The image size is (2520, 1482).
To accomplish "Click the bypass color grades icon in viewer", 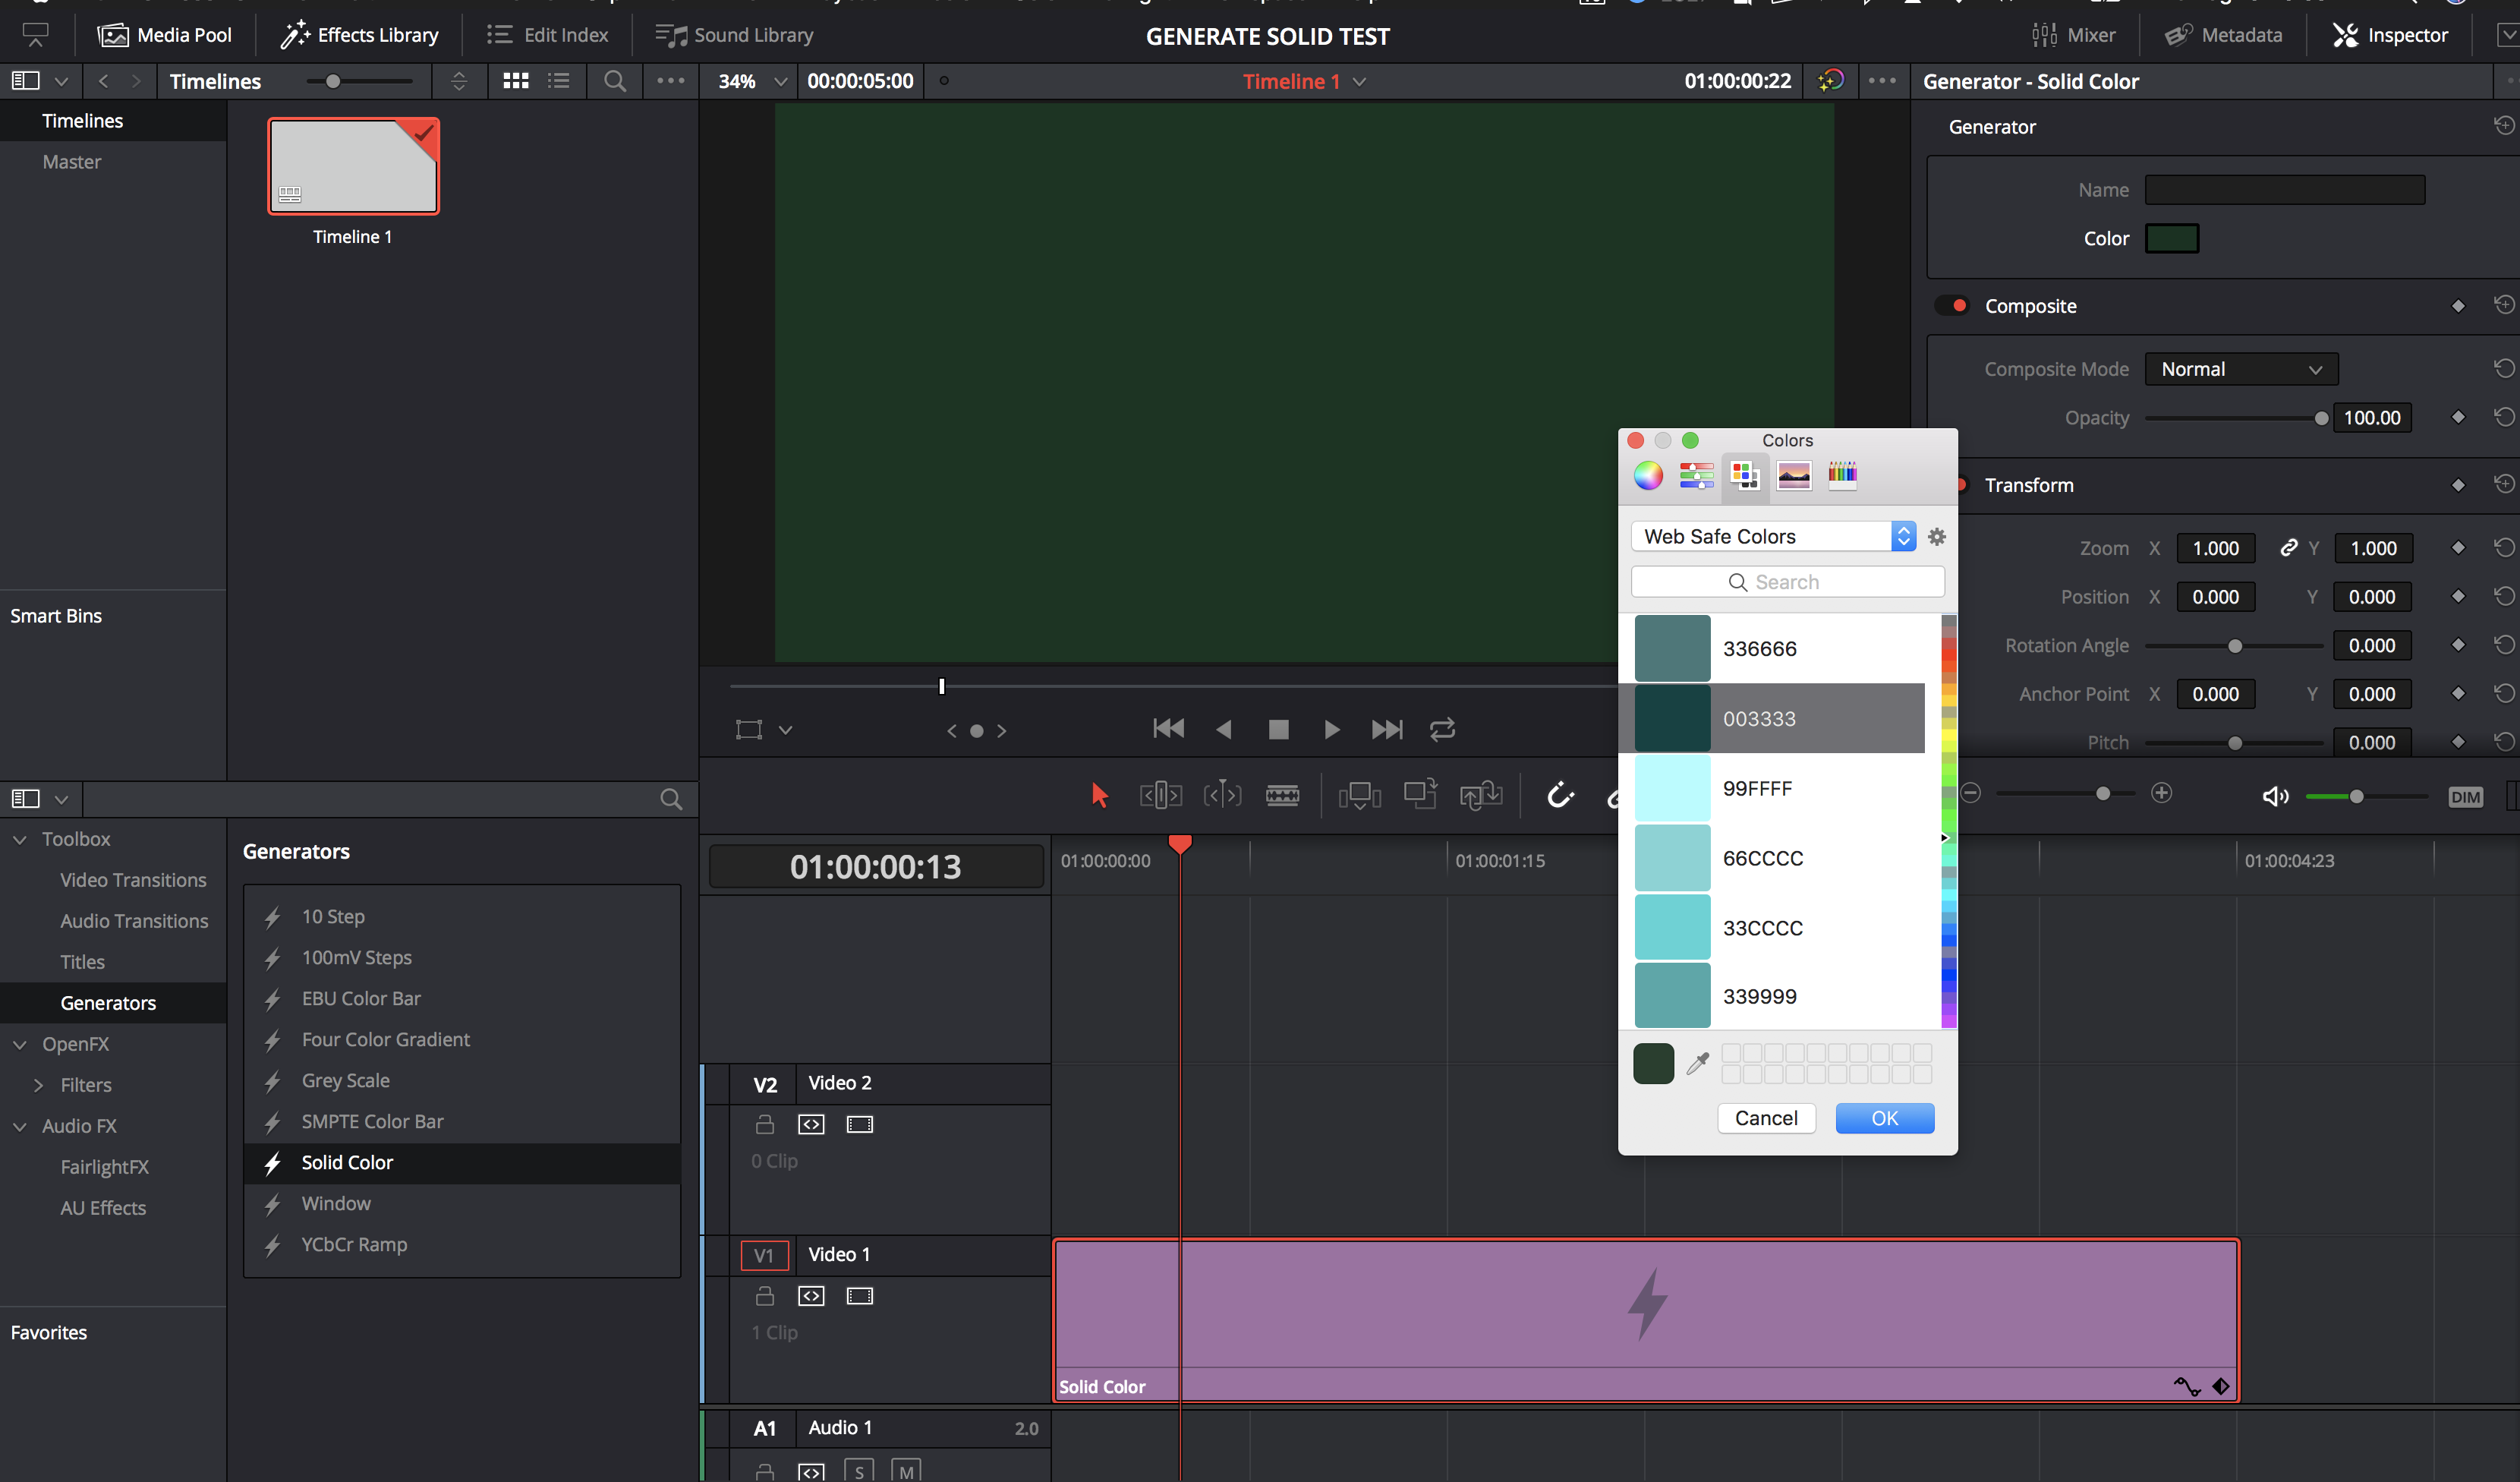I will (x=1831, y=81).
